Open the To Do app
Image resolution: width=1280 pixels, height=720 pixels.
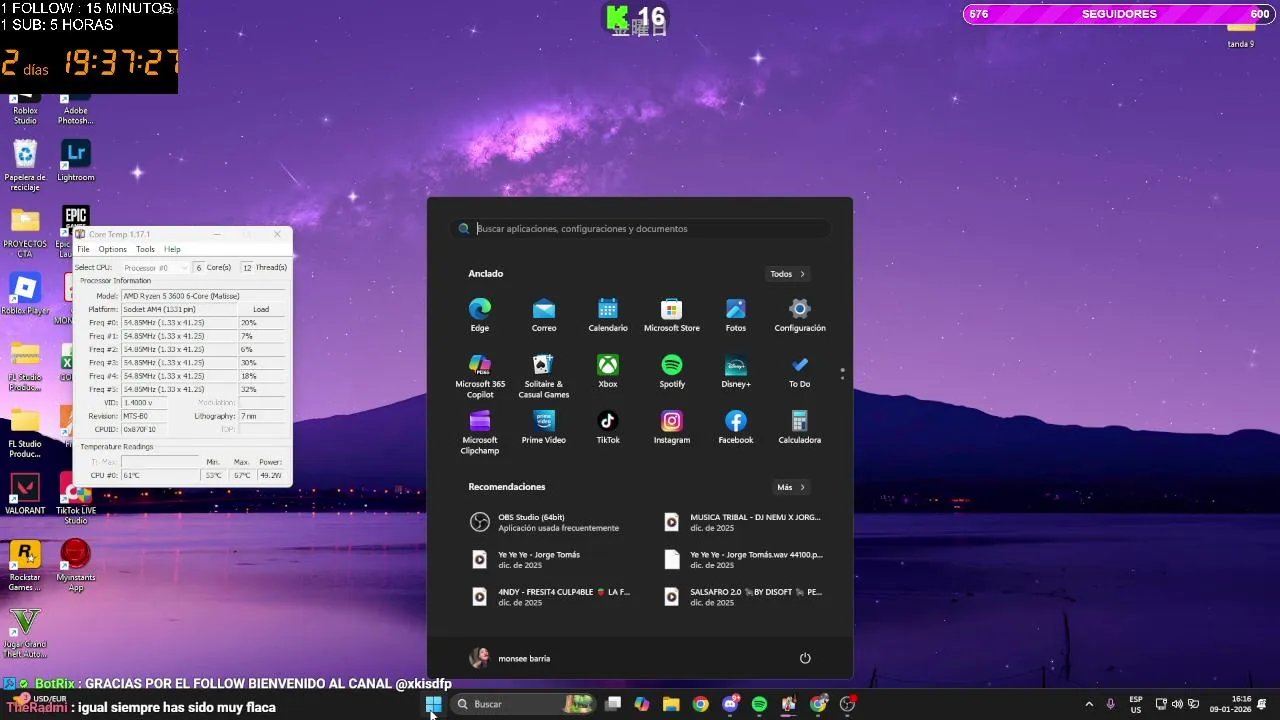click(800, 370)
